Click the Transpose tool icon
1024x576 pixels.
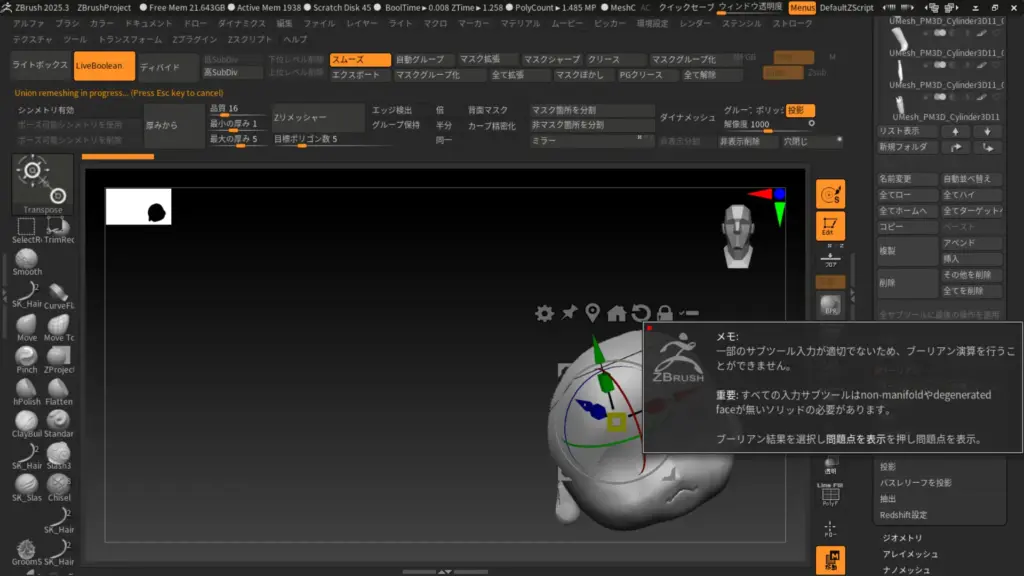click(42, 184)
